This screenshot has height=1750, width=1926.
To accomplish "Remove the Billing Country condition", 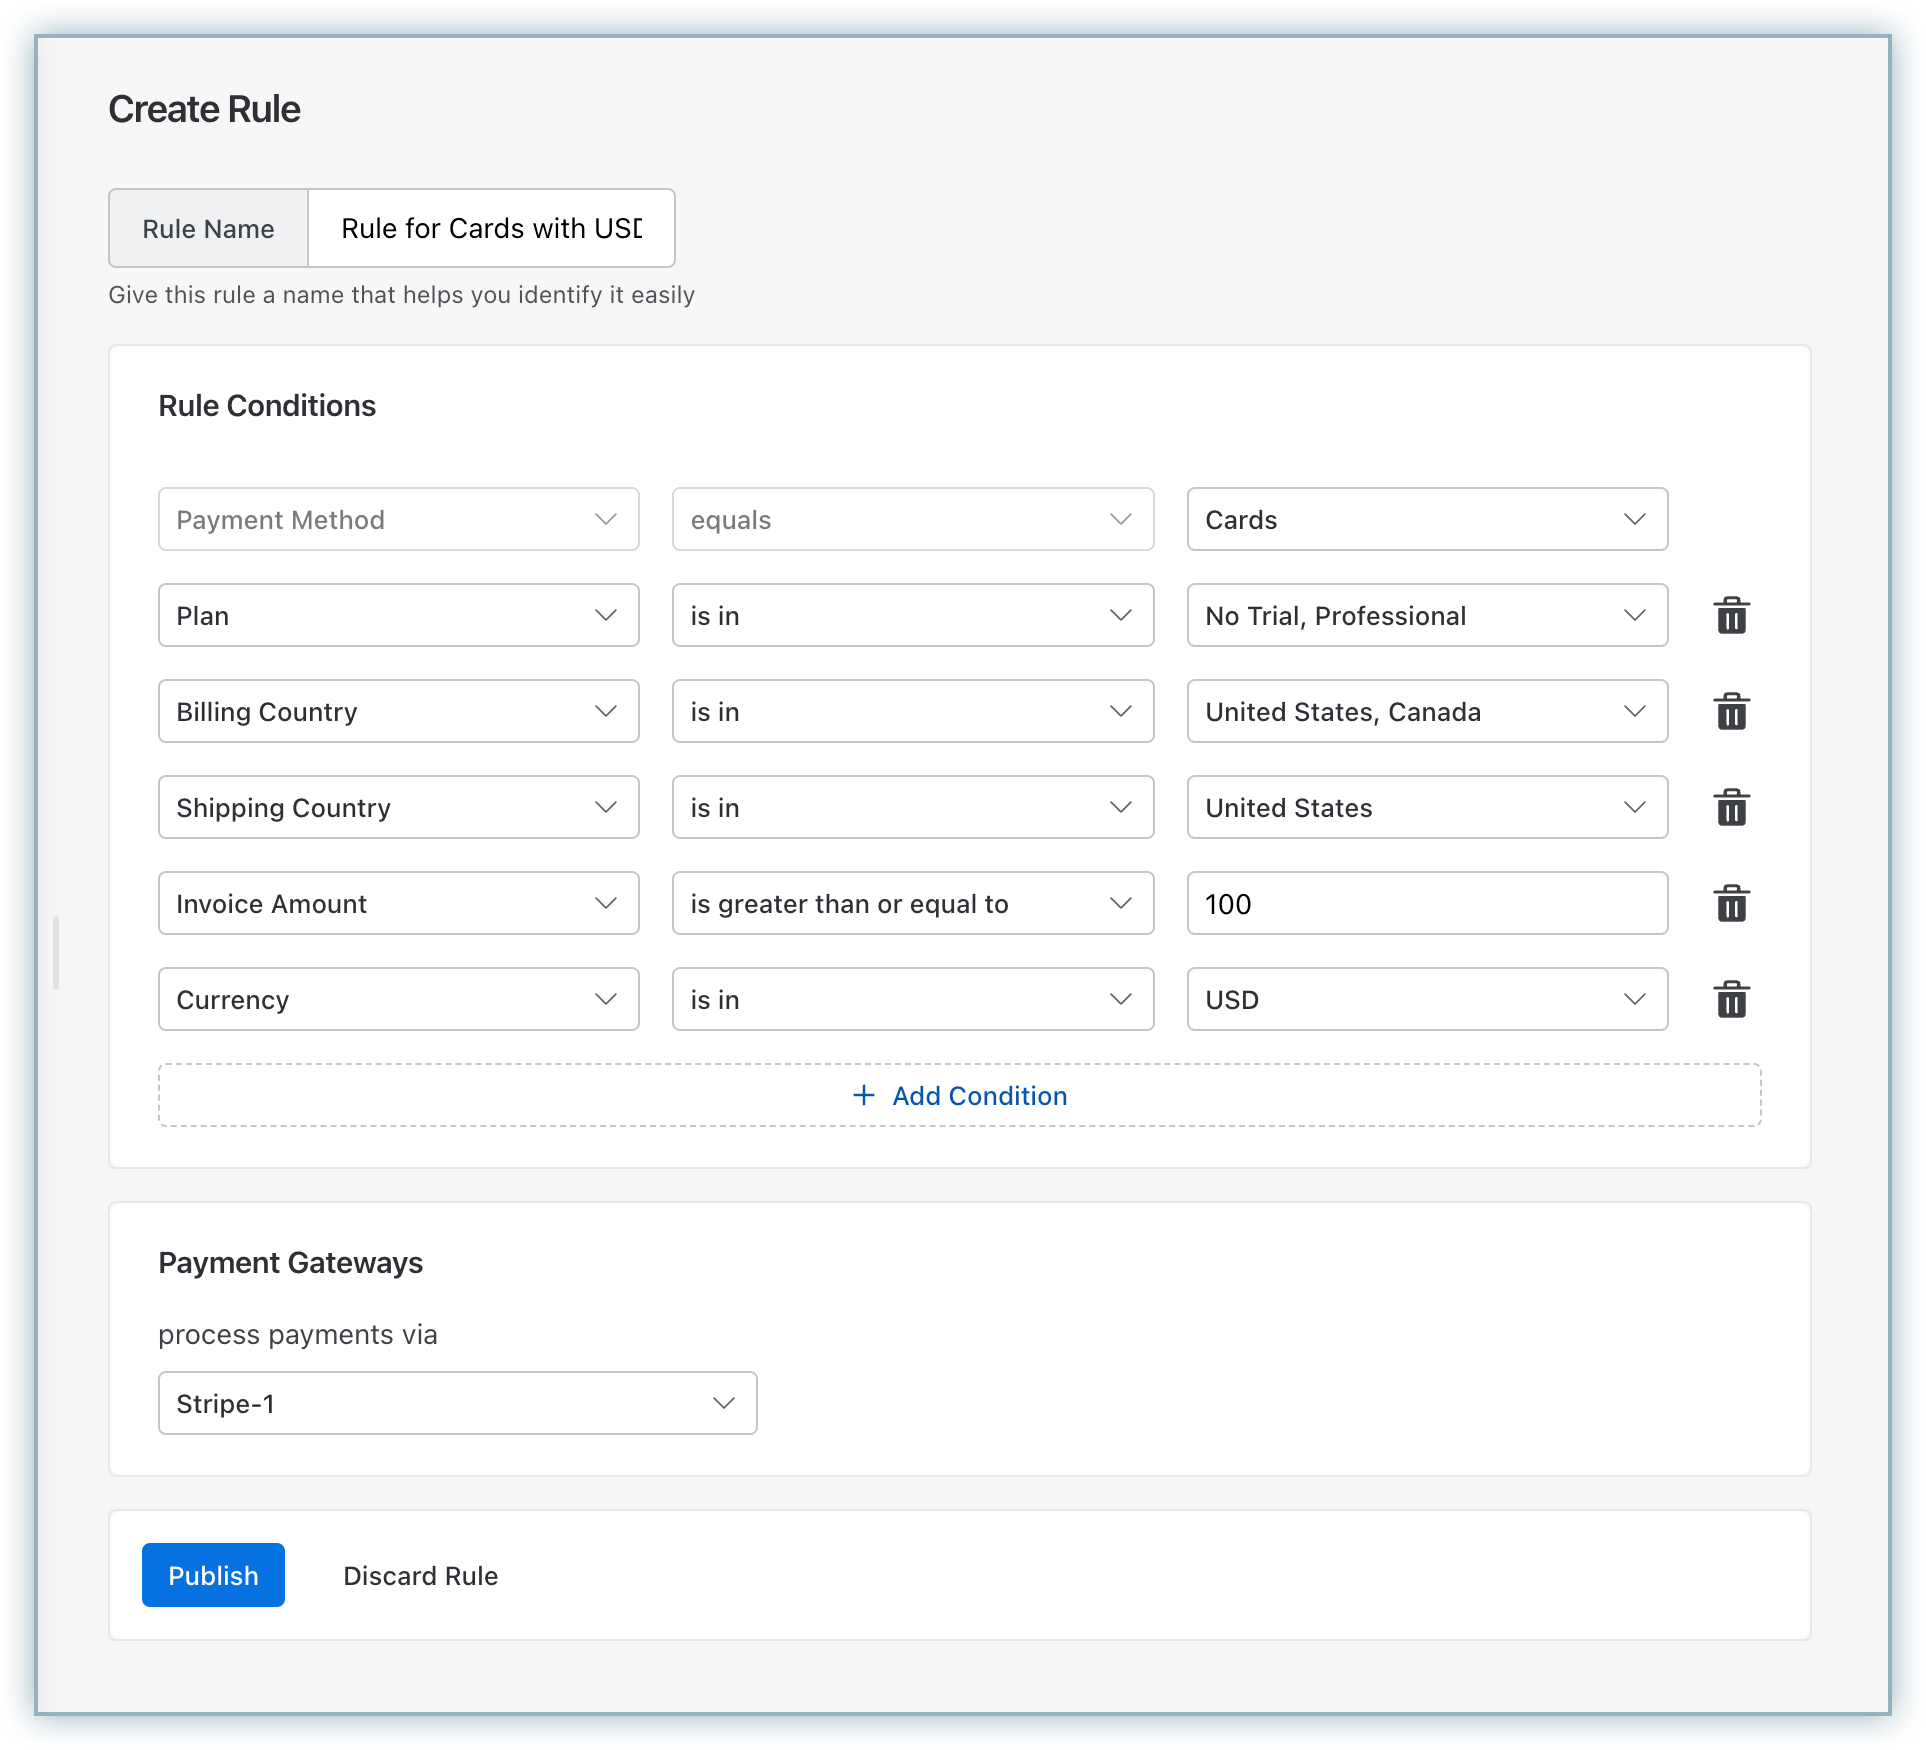I will [x=1731, y=712].
